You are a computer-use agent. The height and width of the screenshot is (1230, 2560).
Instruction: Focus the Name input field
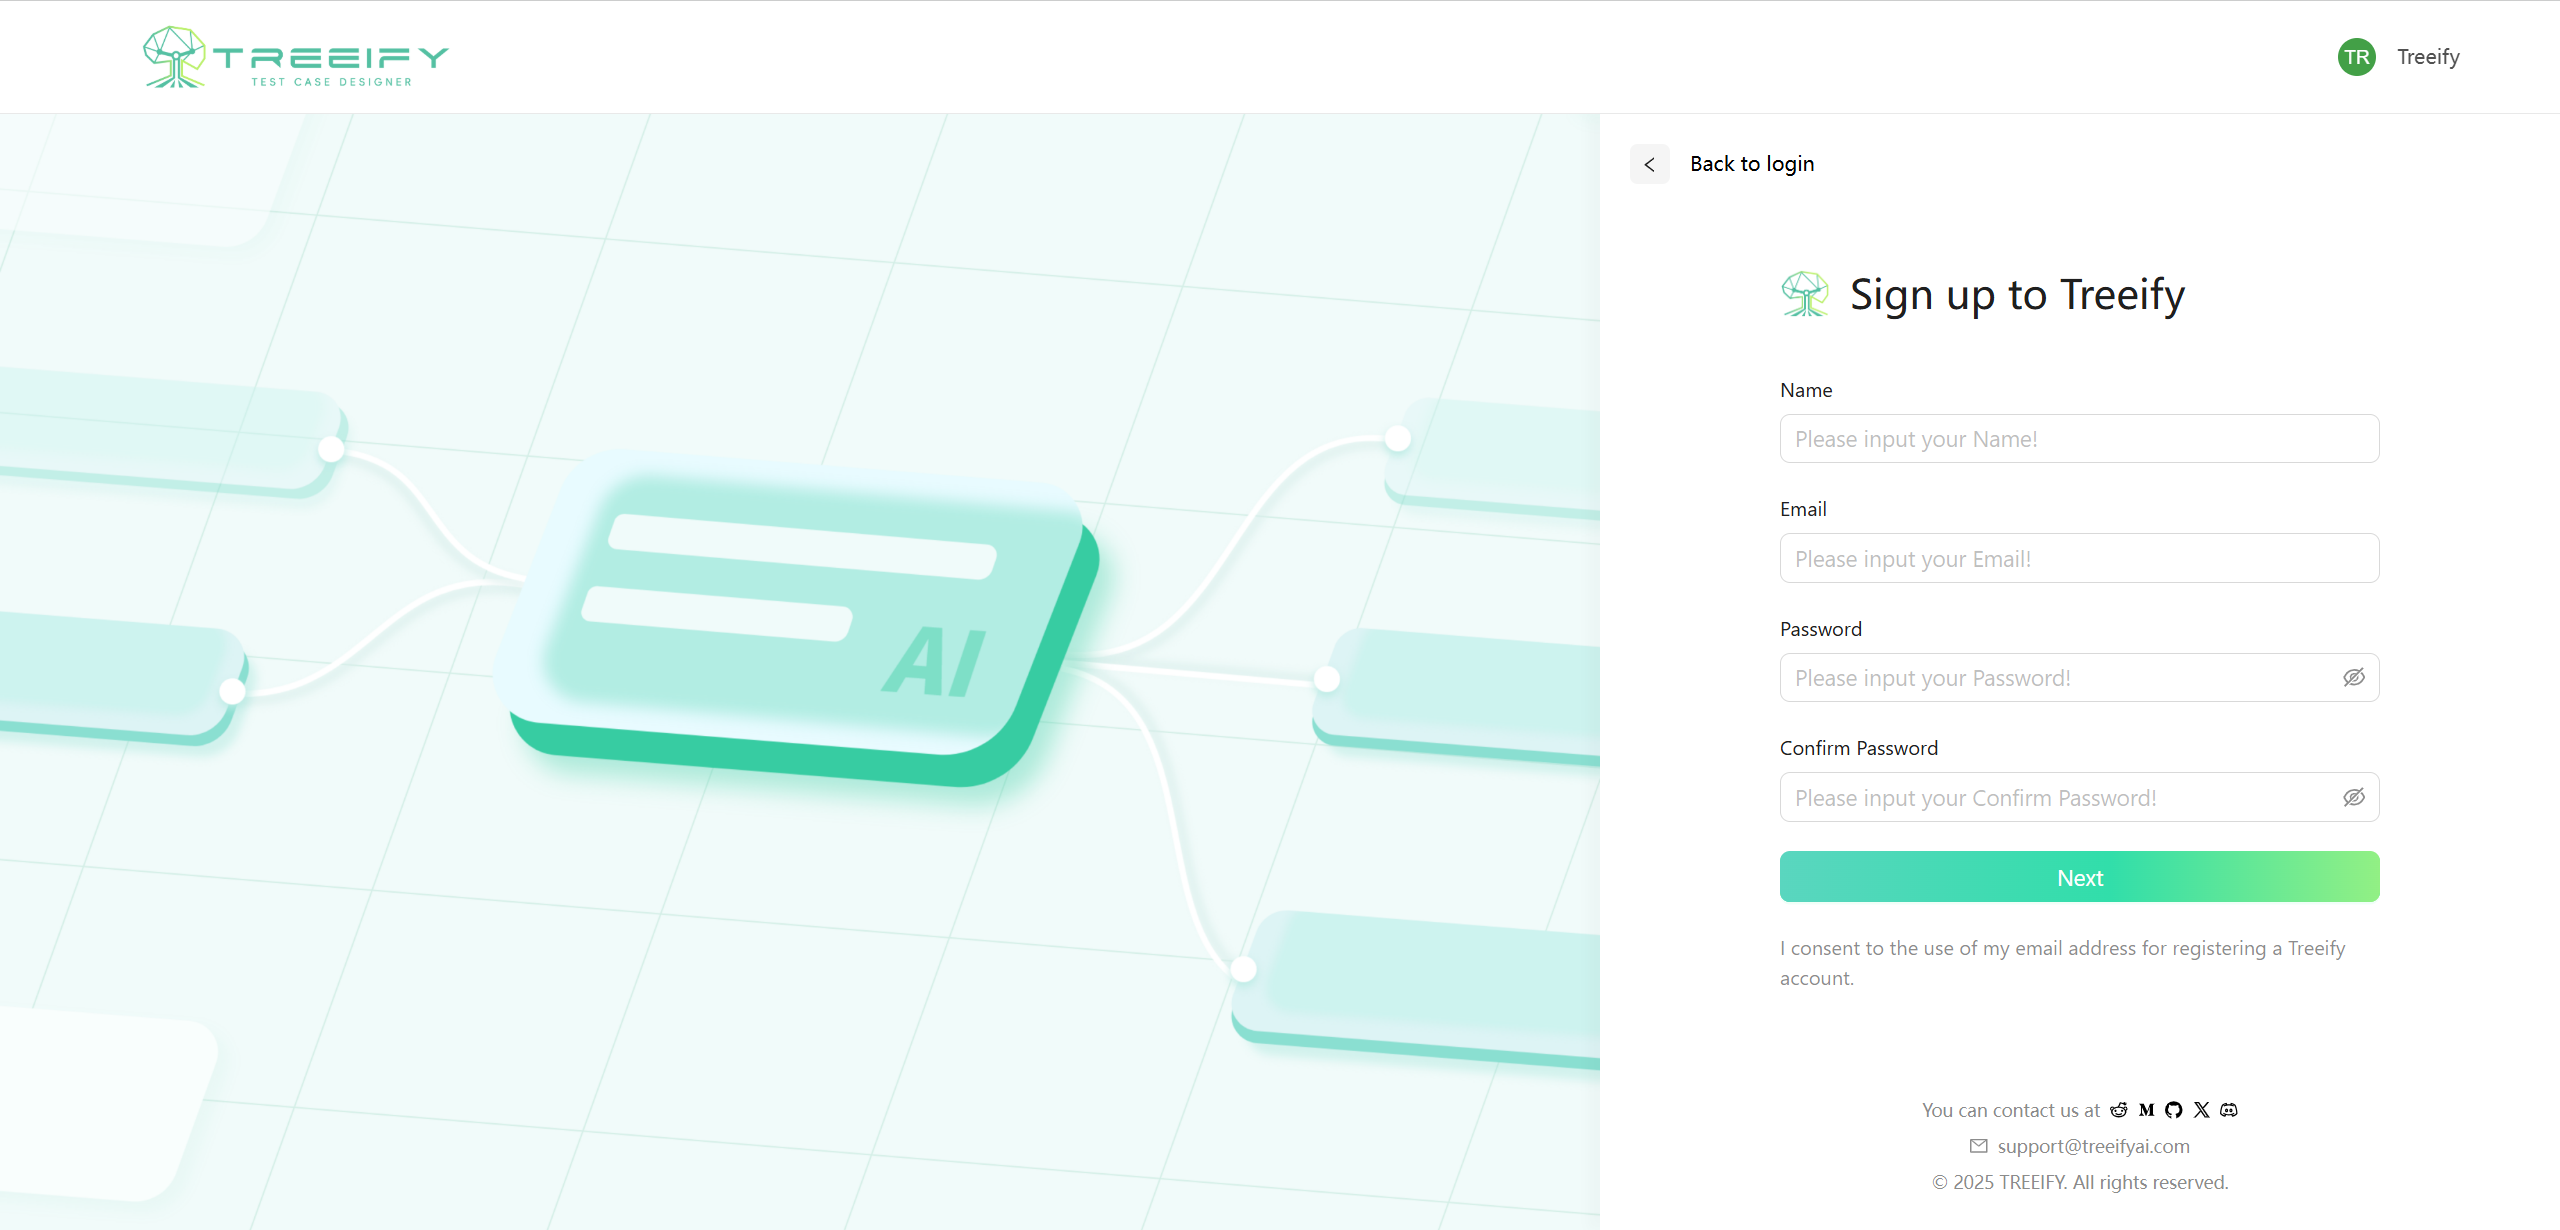point(2079,439)
